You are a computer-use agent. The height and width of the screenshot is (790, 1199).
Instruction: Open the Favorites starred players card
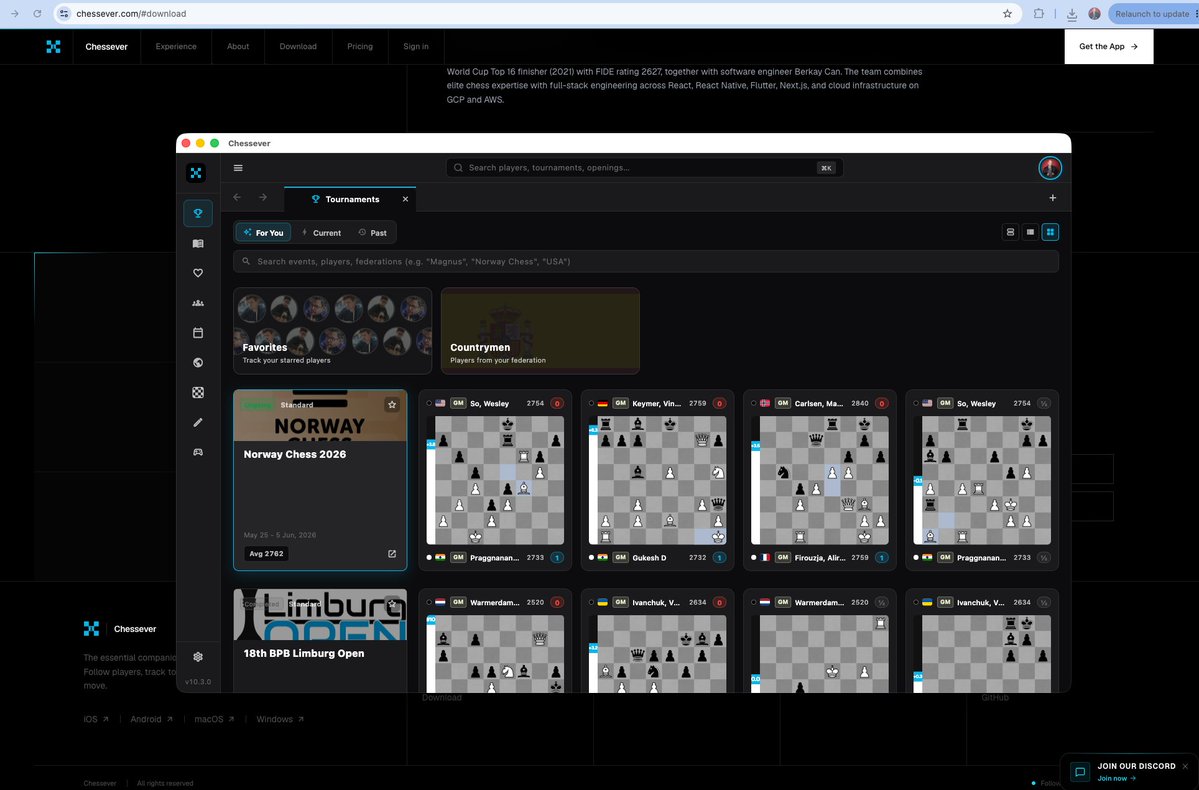tap(333, 331)
